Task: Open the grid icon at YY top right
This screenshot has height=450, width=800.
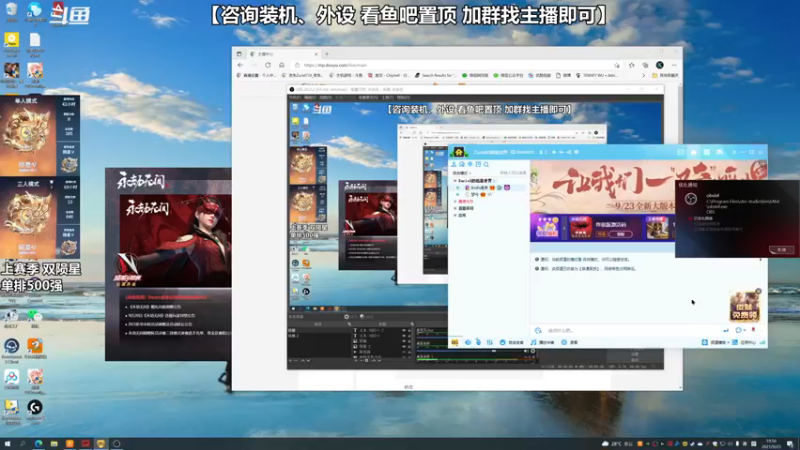Action: 707,152
